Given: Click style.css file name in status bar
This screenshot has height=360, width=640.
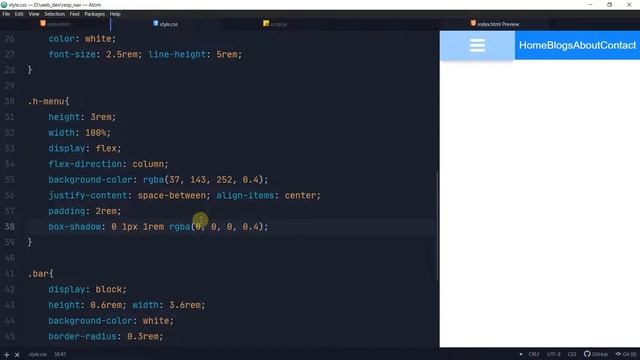Looking at the screenshot, I should [38, 354].
